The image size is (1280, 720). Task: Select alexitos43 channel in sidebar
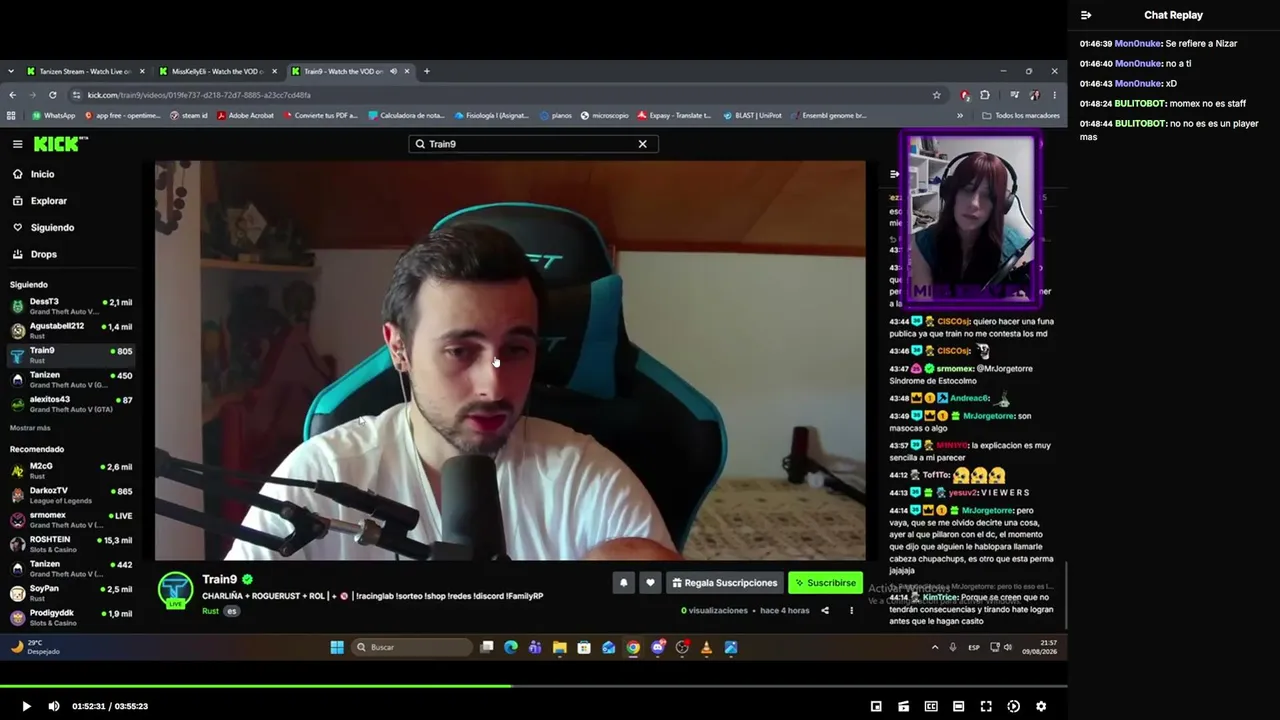pyautogui.click(x=71, y=403)
